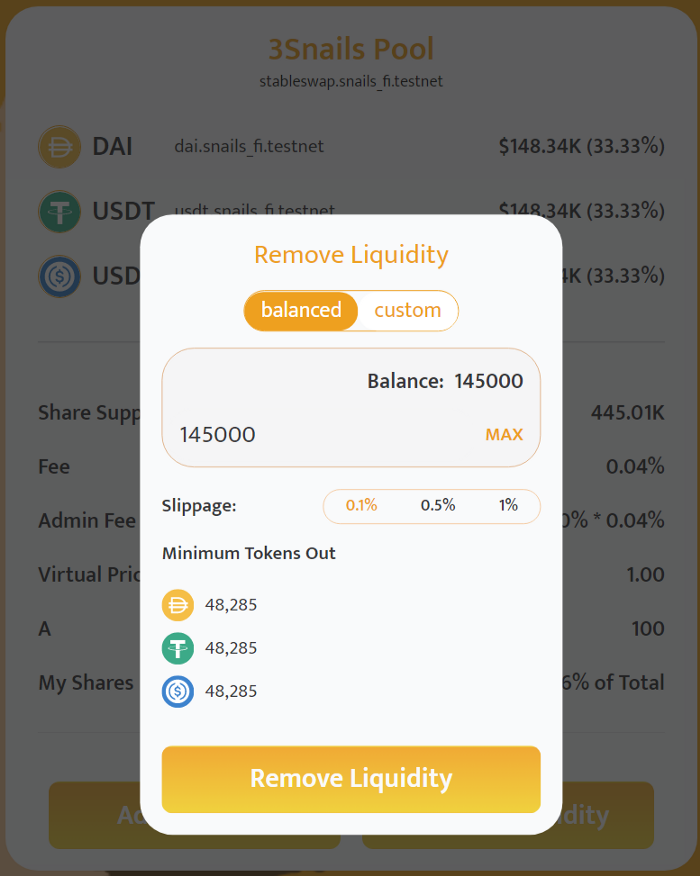
Task: Click the Balance: 145000 label
Action: coord(445,381)
